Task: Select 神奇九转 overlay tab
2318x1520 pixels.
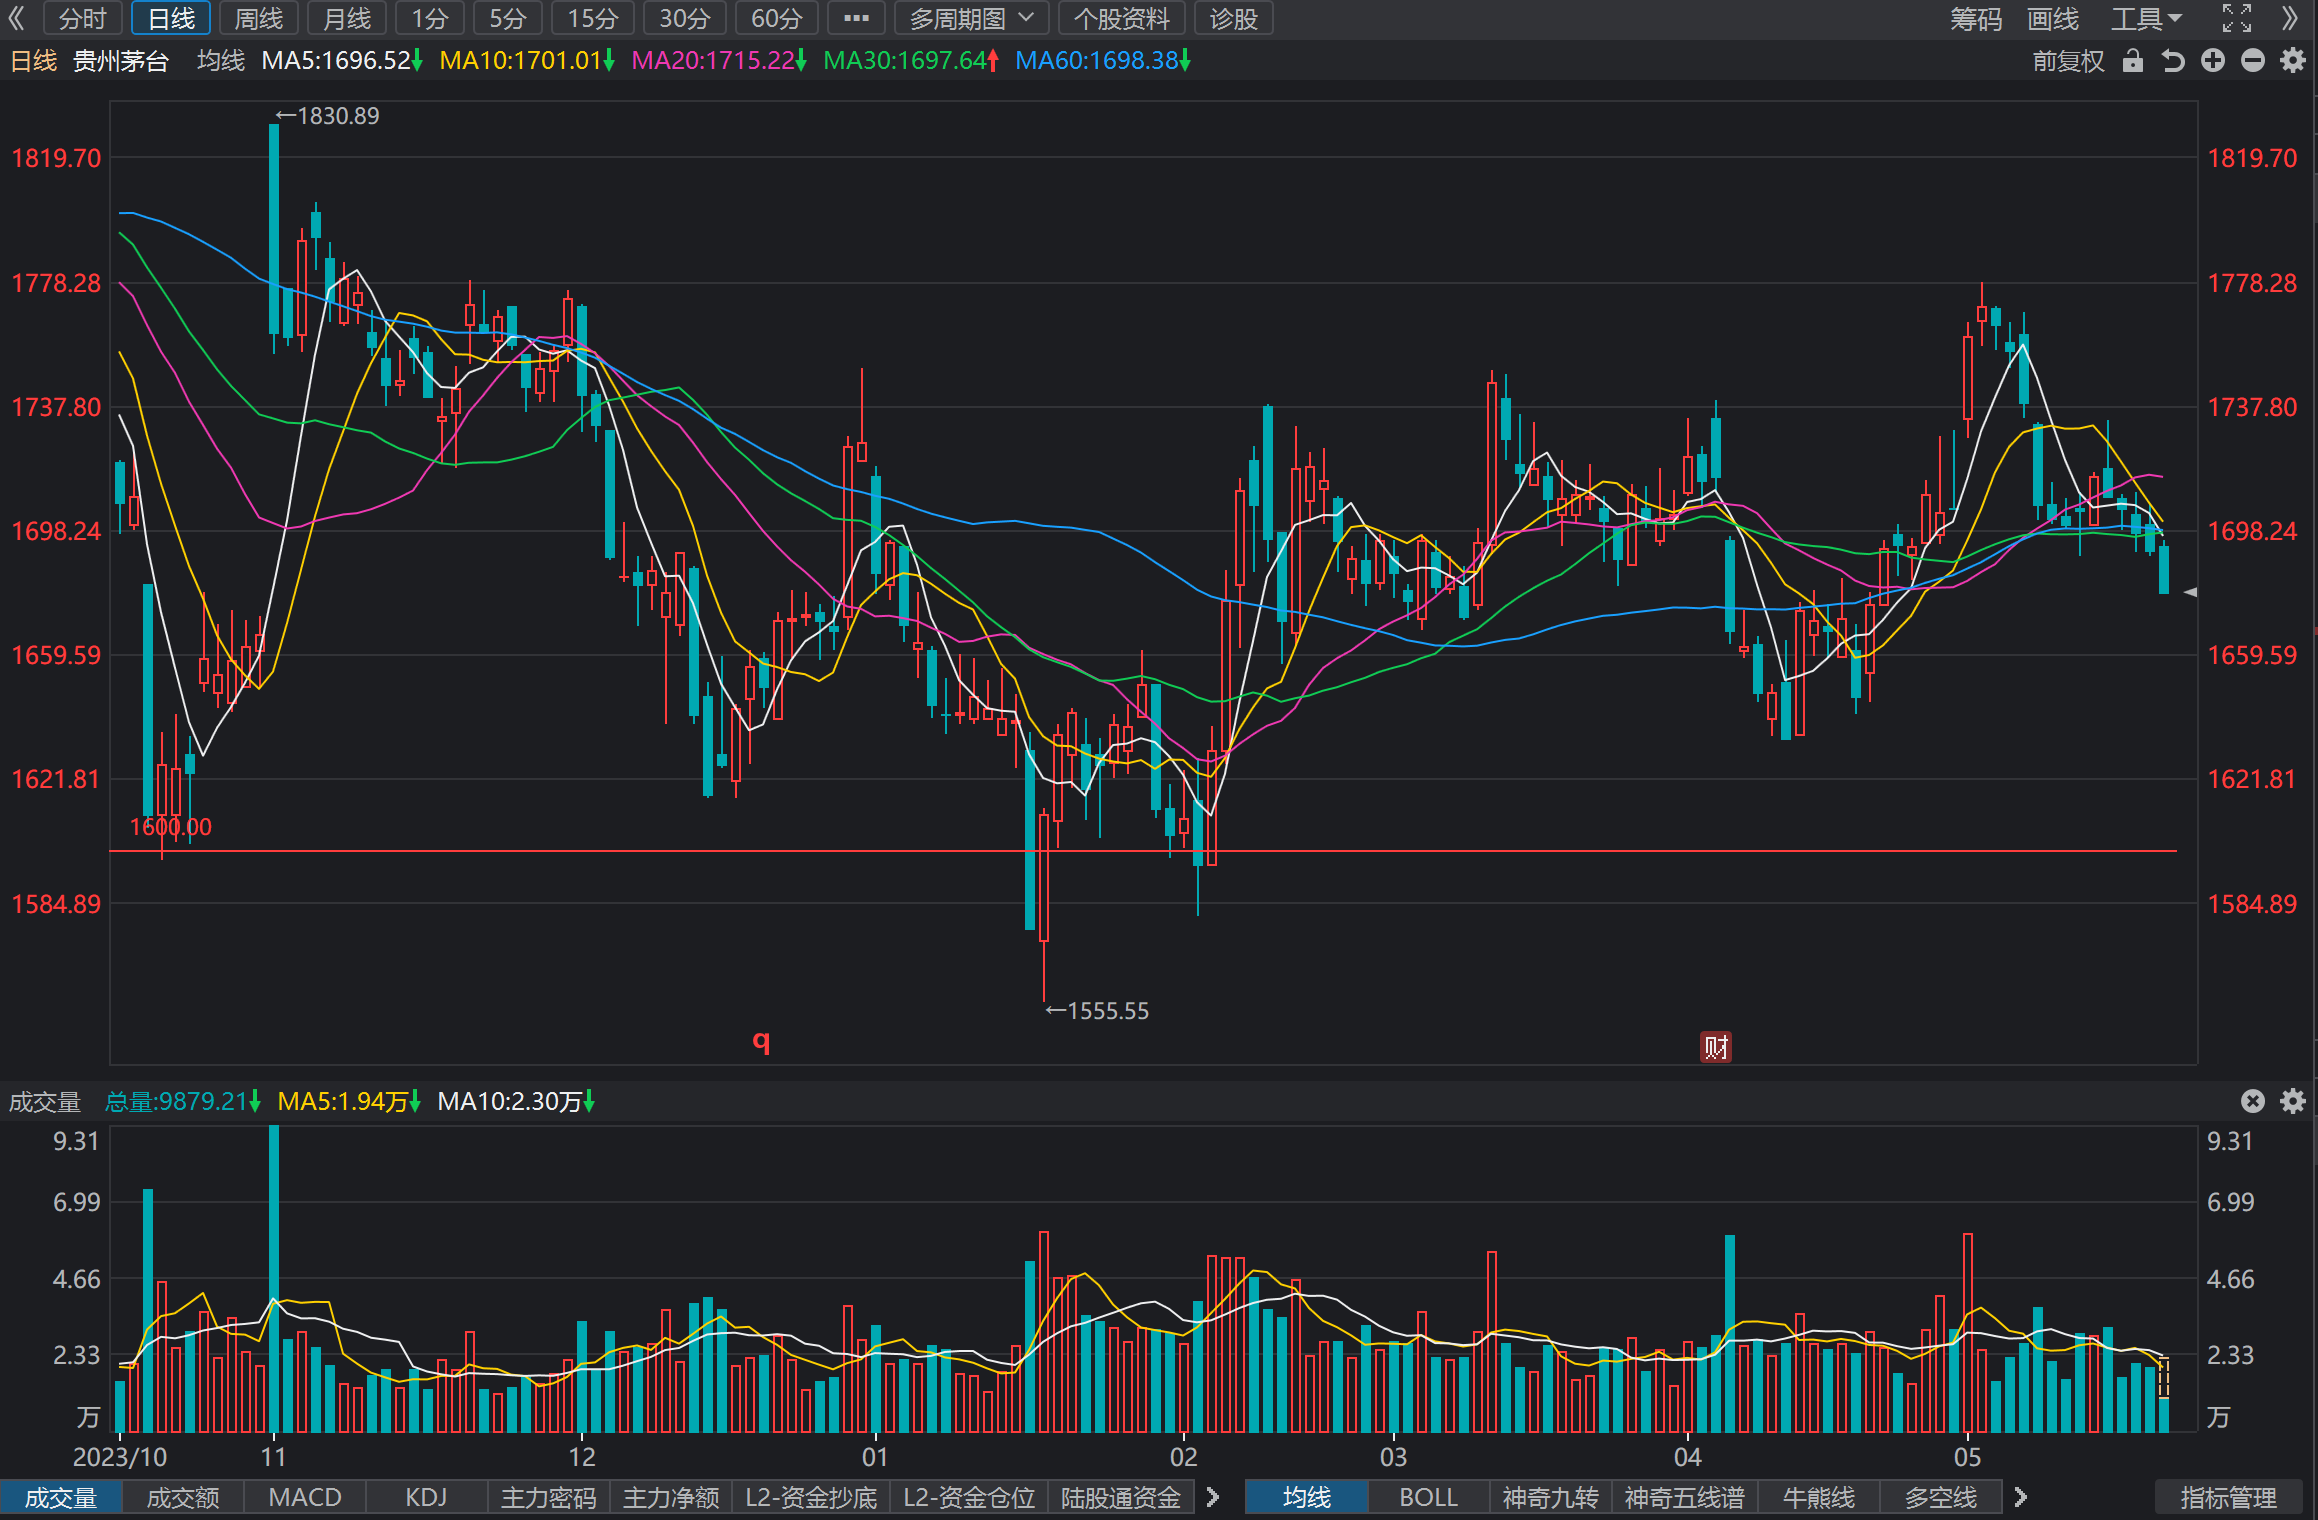Action: (x=1551, y=1497)
